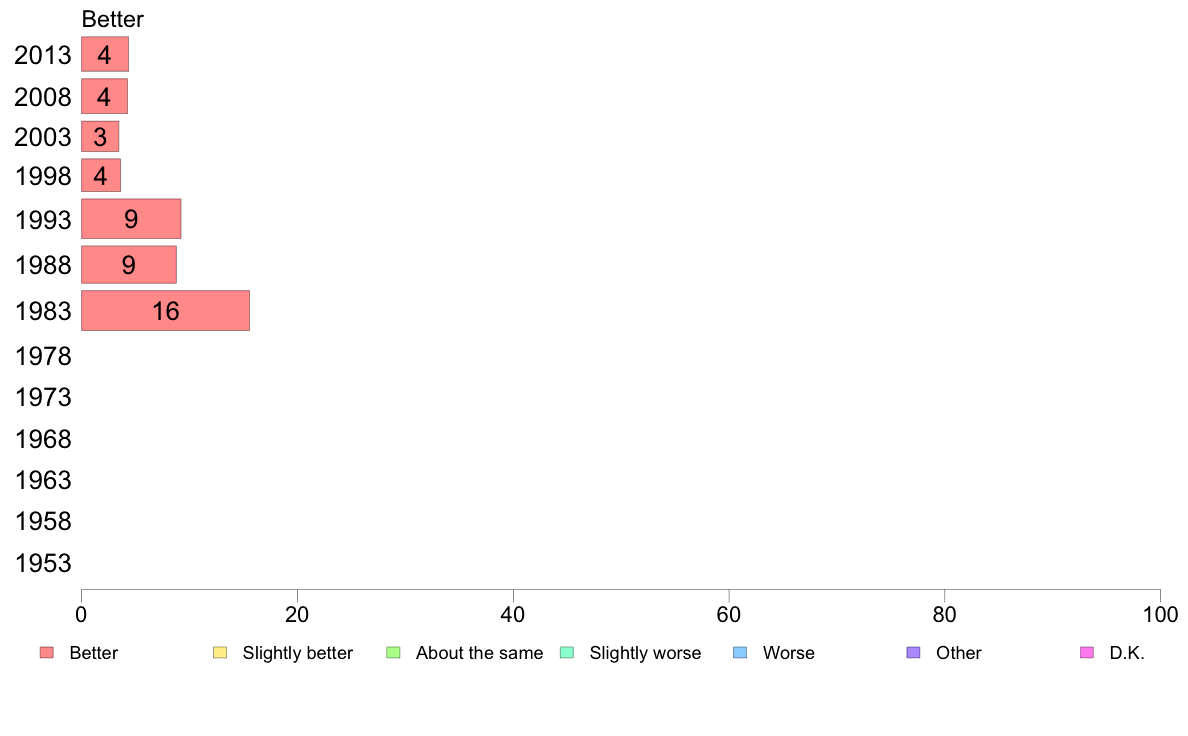
Task: Click the red Better legend swatch
Action: point(47,653)
